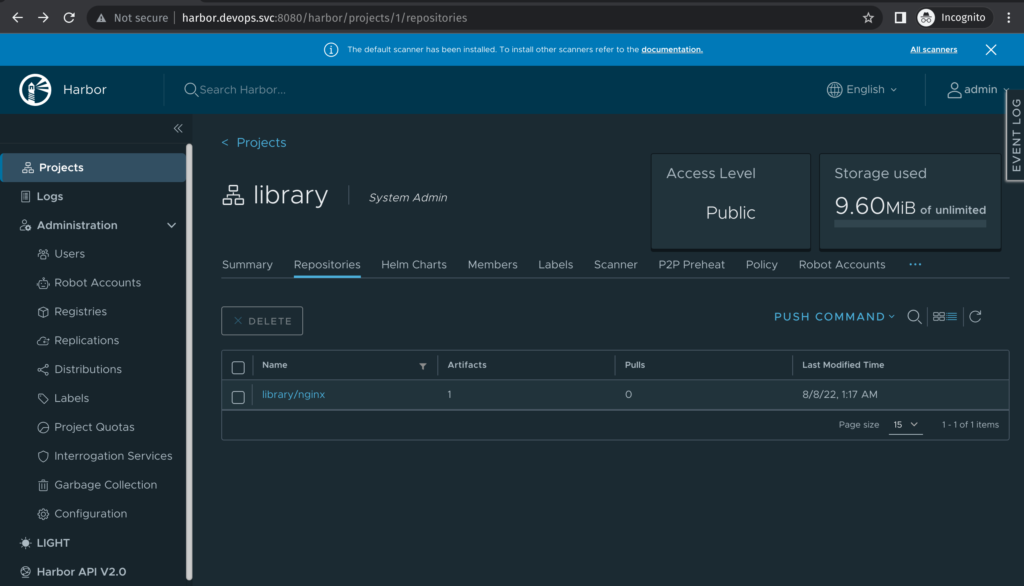
Task: Switch to the Policy tab
Action: [x=761, y=265]
